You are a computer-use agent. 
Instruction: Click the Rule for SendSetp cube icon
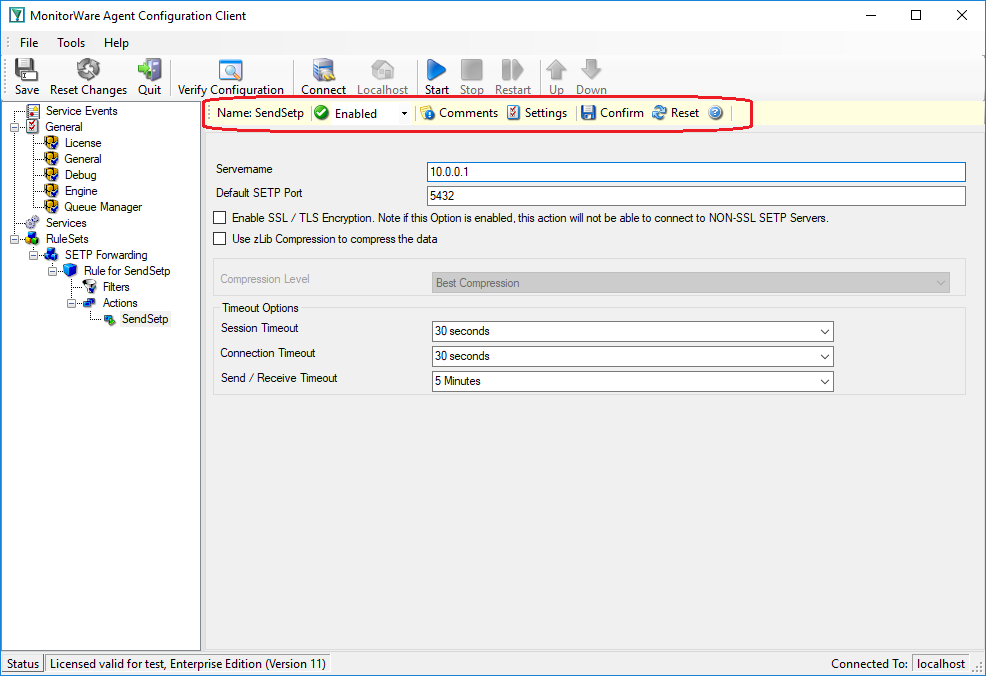(x=70, y=271)
